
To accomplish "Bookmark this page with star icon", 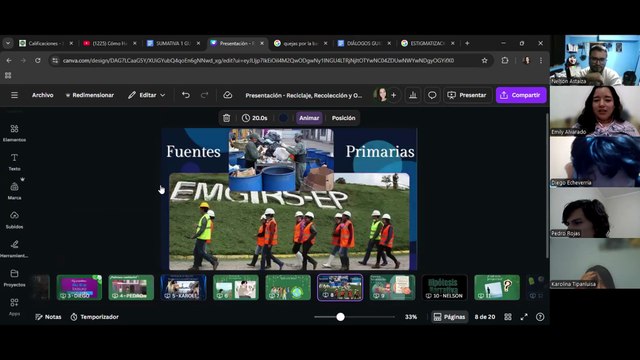I will coord(484,60).
